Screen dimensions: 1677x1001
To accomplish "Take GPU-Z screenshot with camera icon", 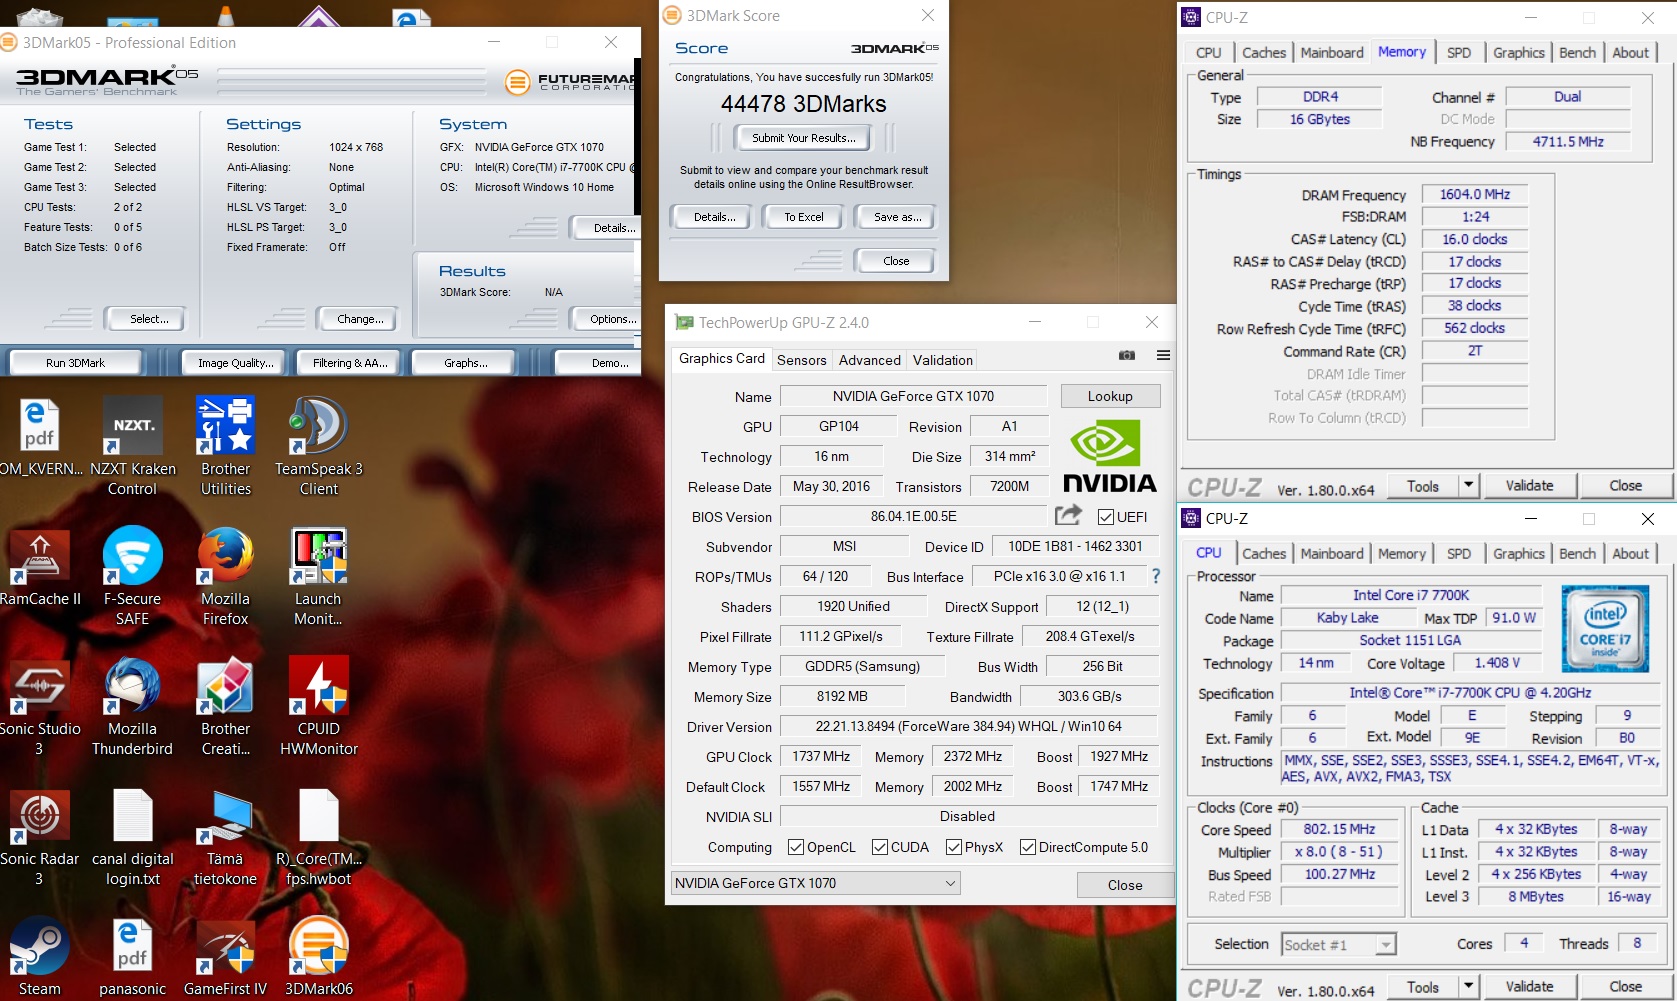I will click(x=1127, y=355).
